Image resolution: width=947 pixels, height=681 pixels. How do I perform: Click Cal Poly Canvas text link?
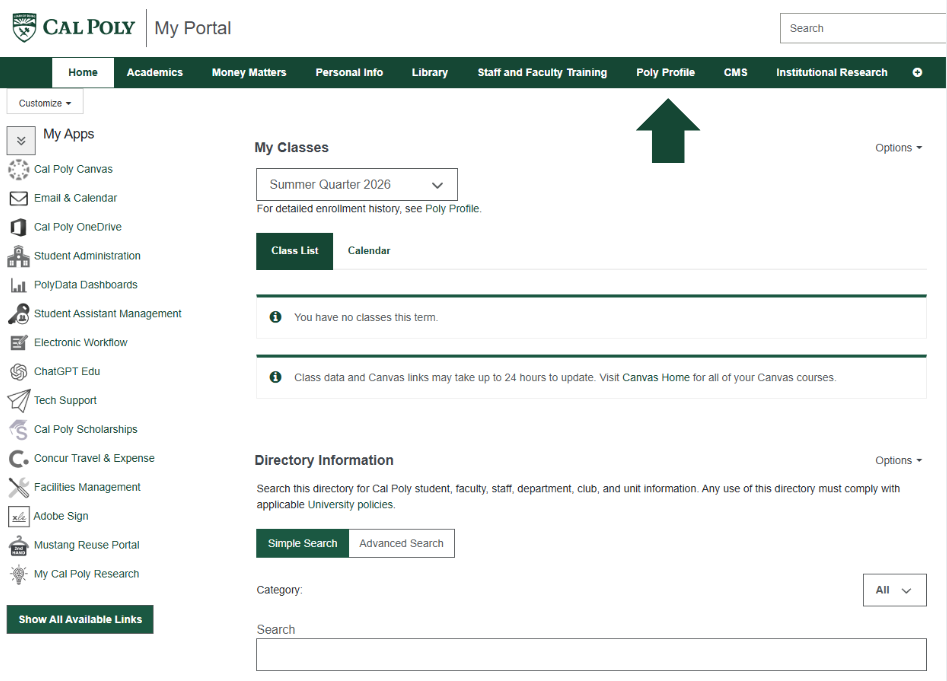pos(73,169)
